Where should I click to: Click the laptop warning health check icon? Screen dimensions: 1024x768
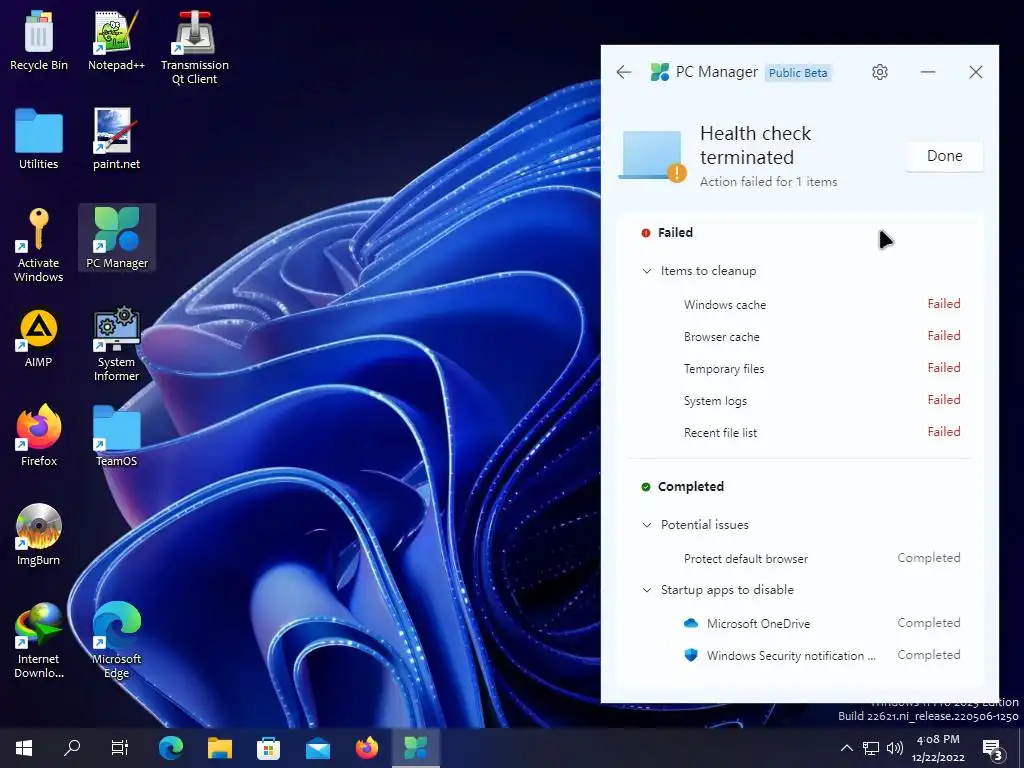point(652,155)
